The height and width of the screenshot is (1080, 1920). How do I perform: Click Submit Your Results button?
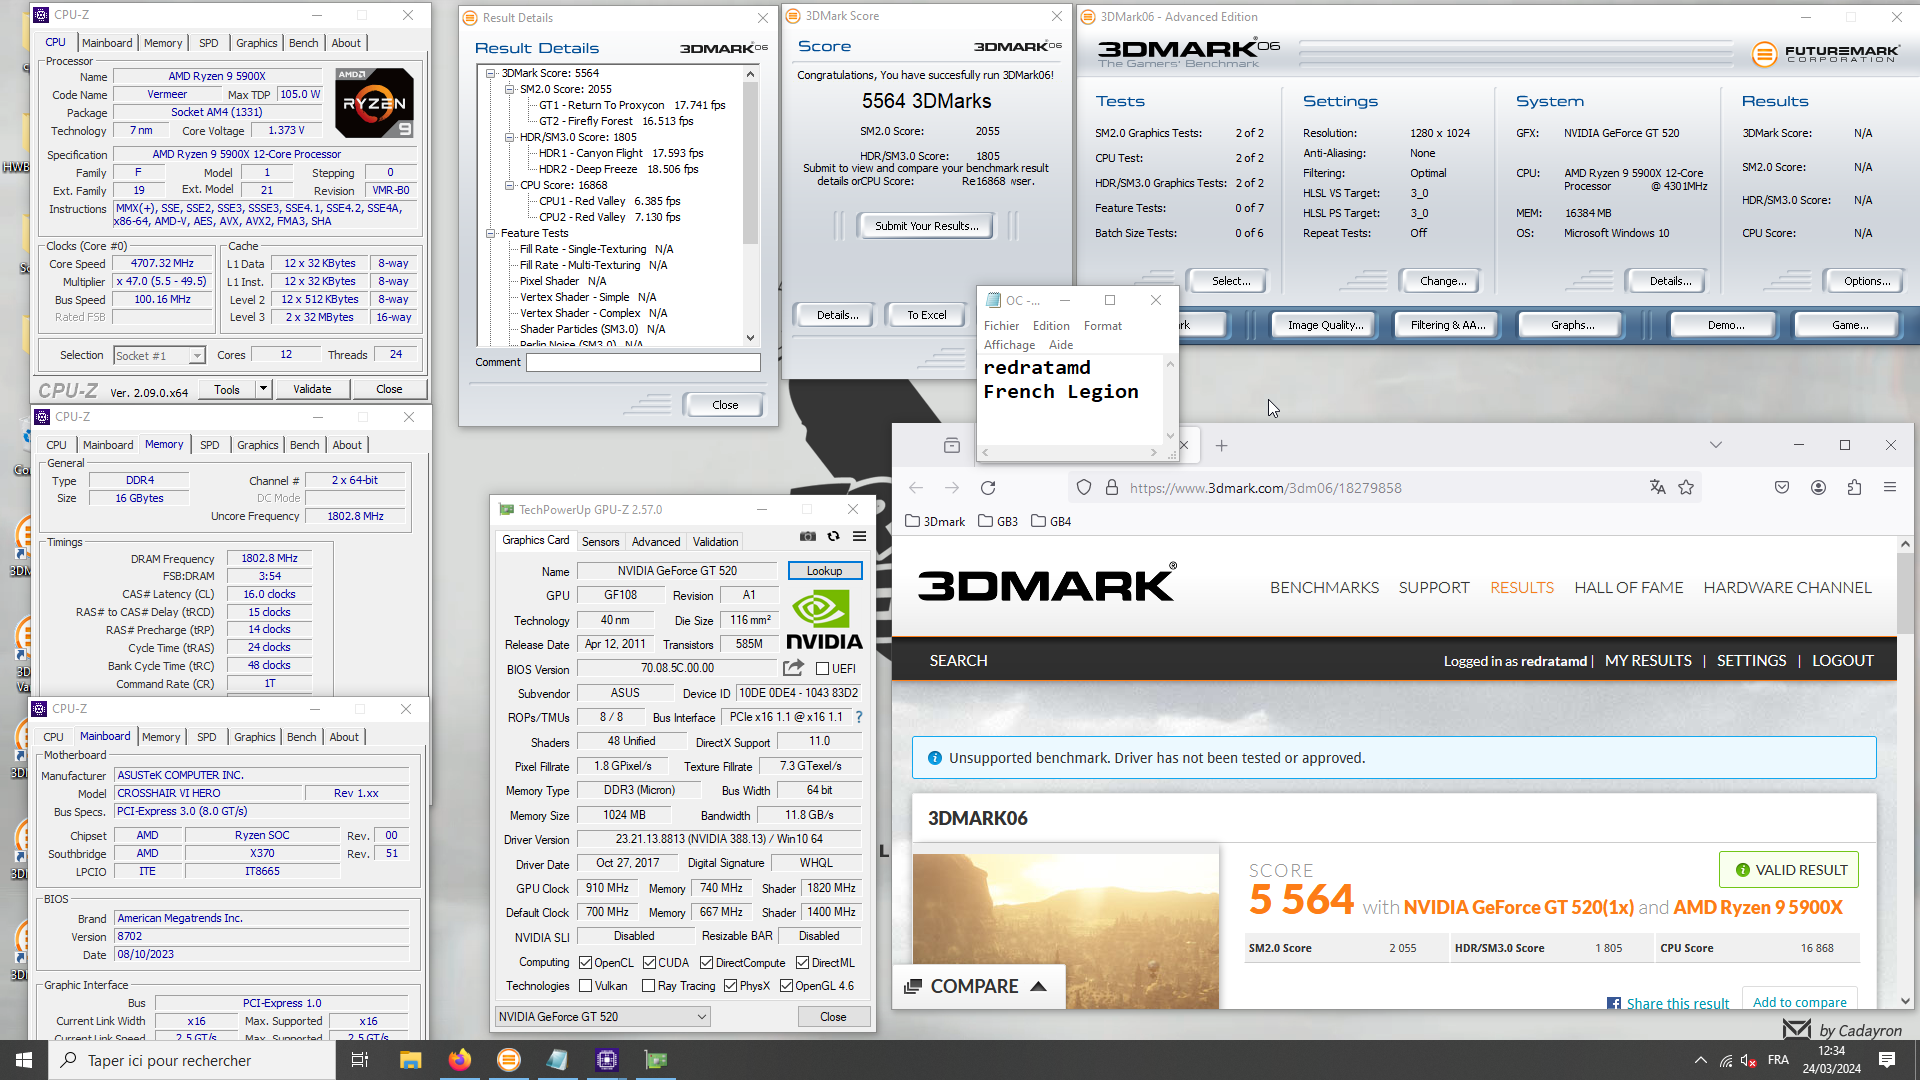[927, 226]
